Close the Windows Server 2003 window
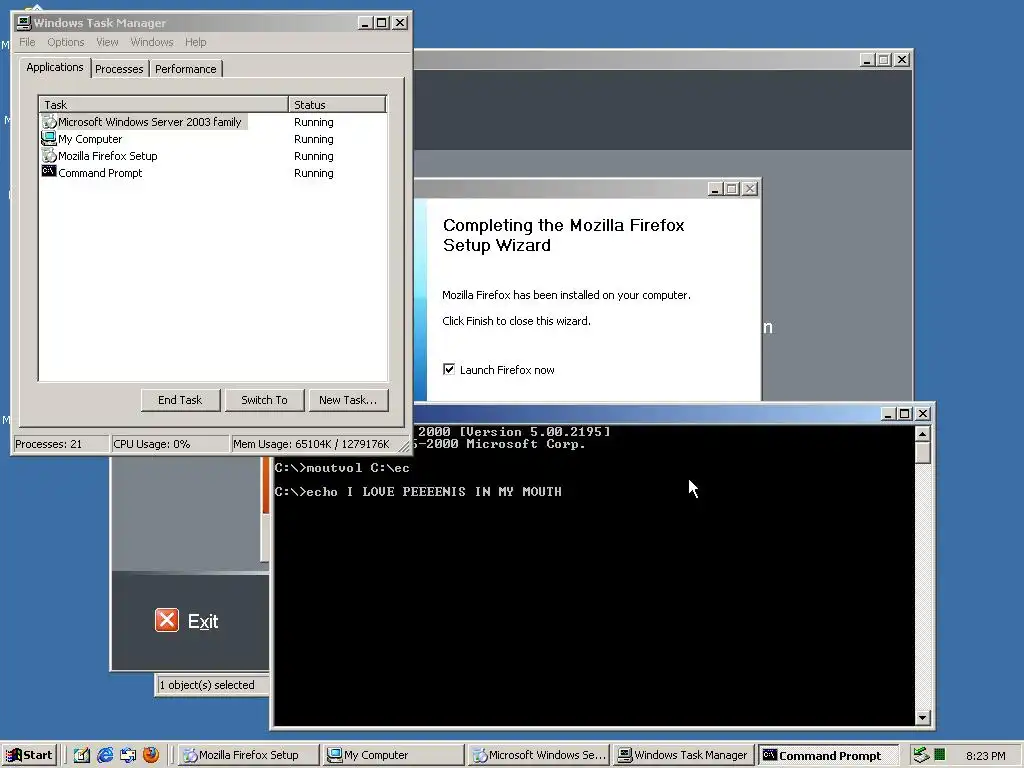The image size is (1024, 768). point(902,59)
